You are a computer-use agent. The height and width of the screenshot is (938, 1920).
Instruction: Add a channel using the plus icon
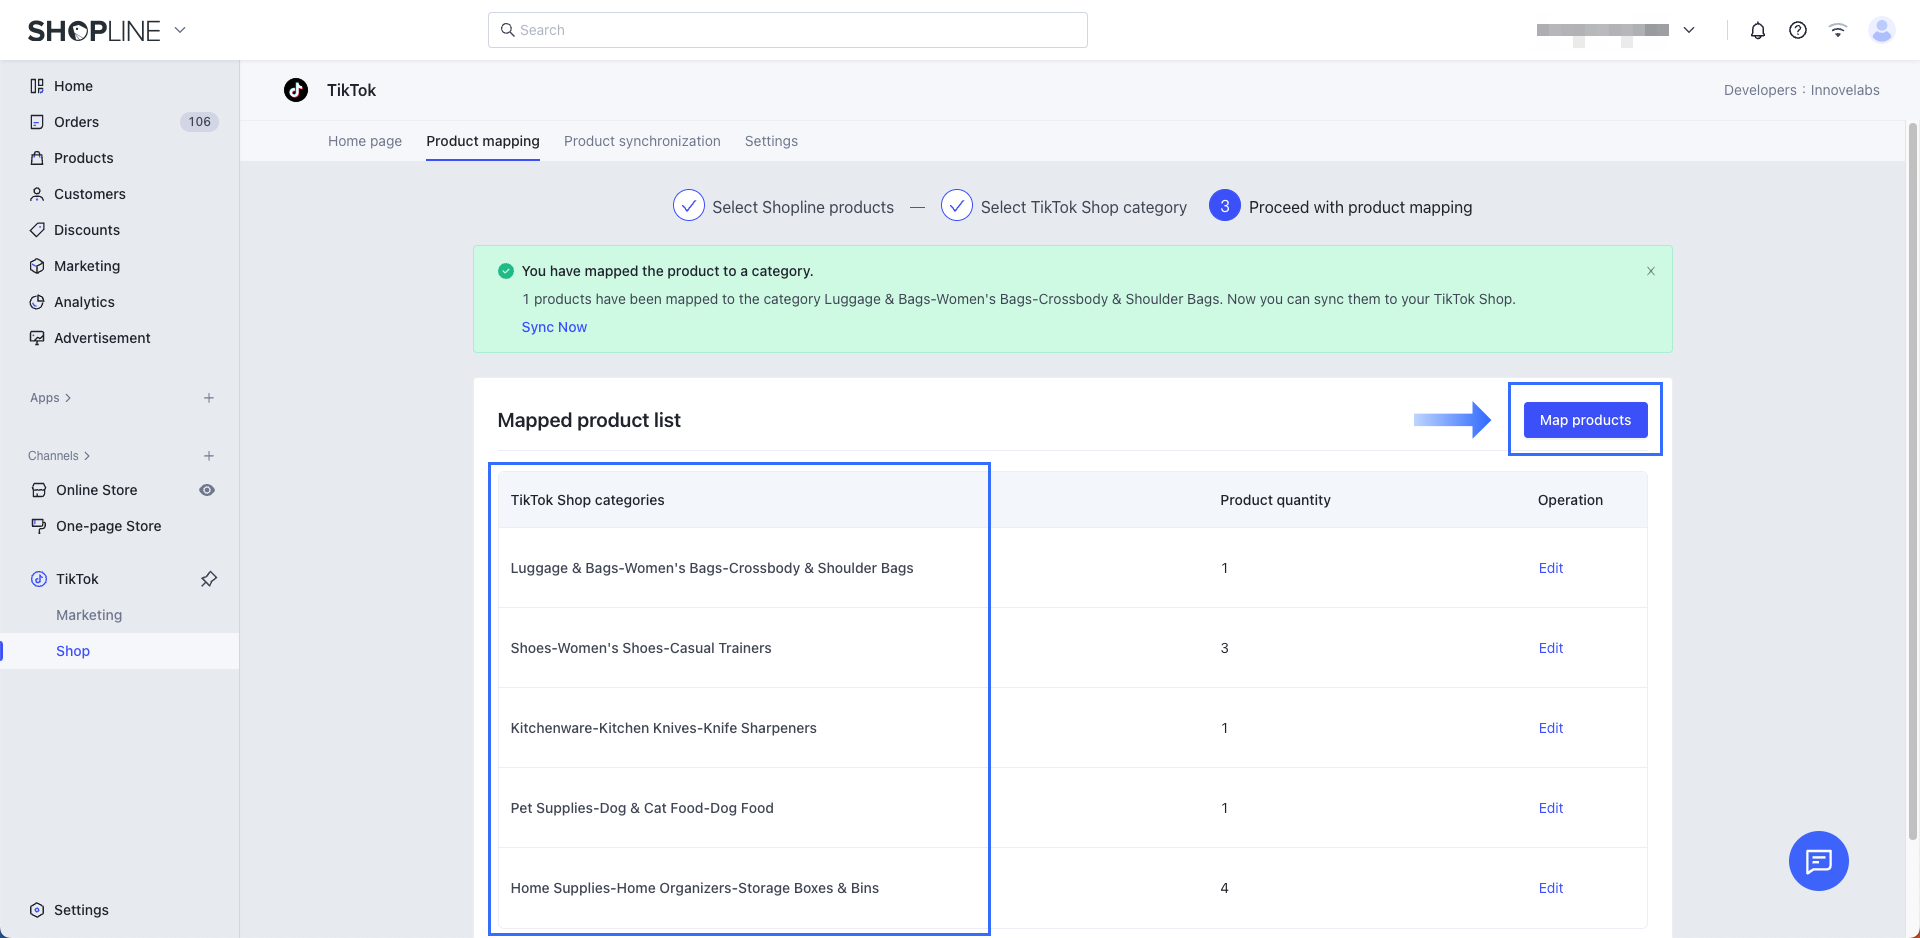click(209, 456)
